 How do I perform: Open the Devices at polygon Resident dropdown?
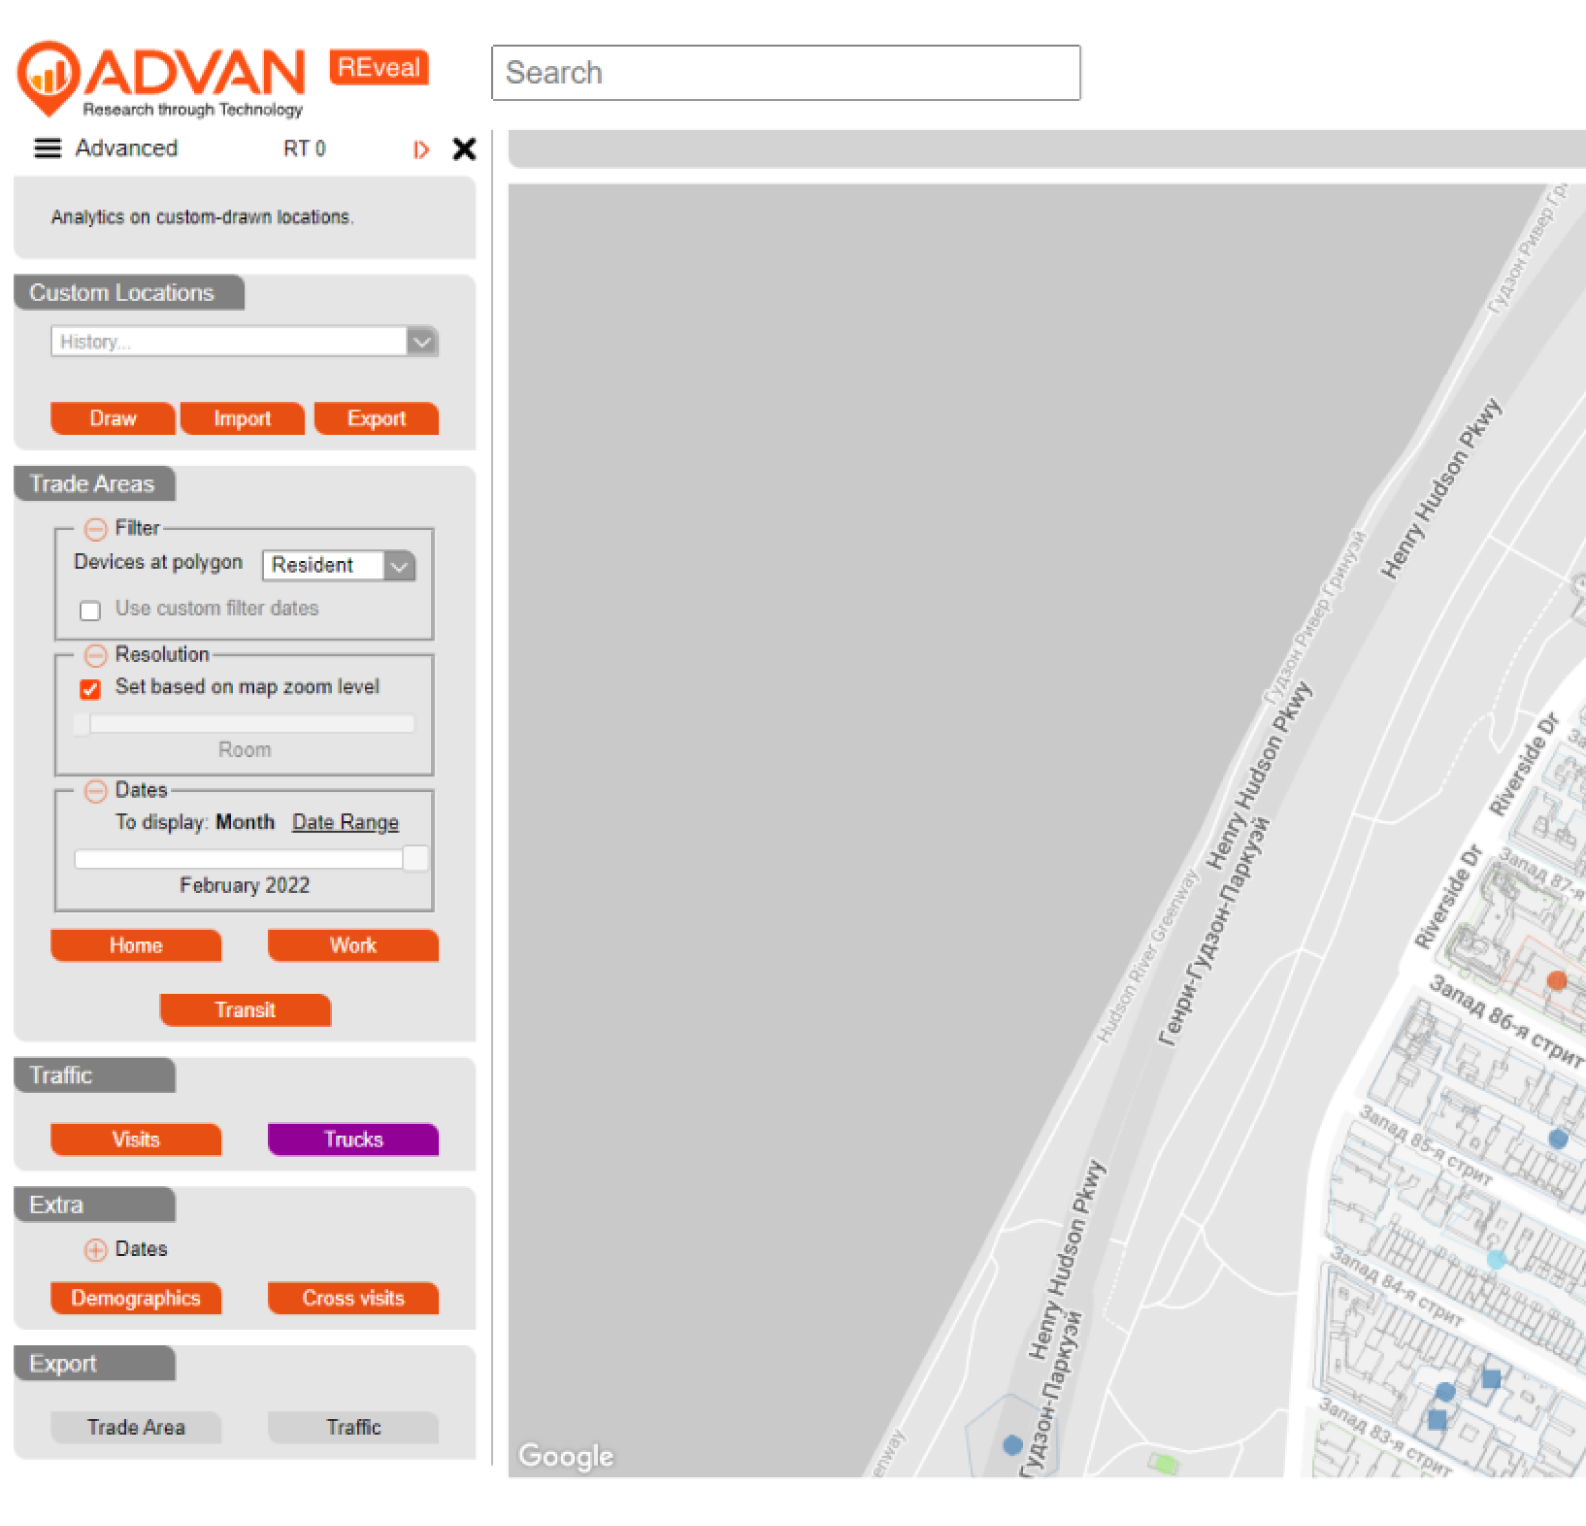coord(338,565)
